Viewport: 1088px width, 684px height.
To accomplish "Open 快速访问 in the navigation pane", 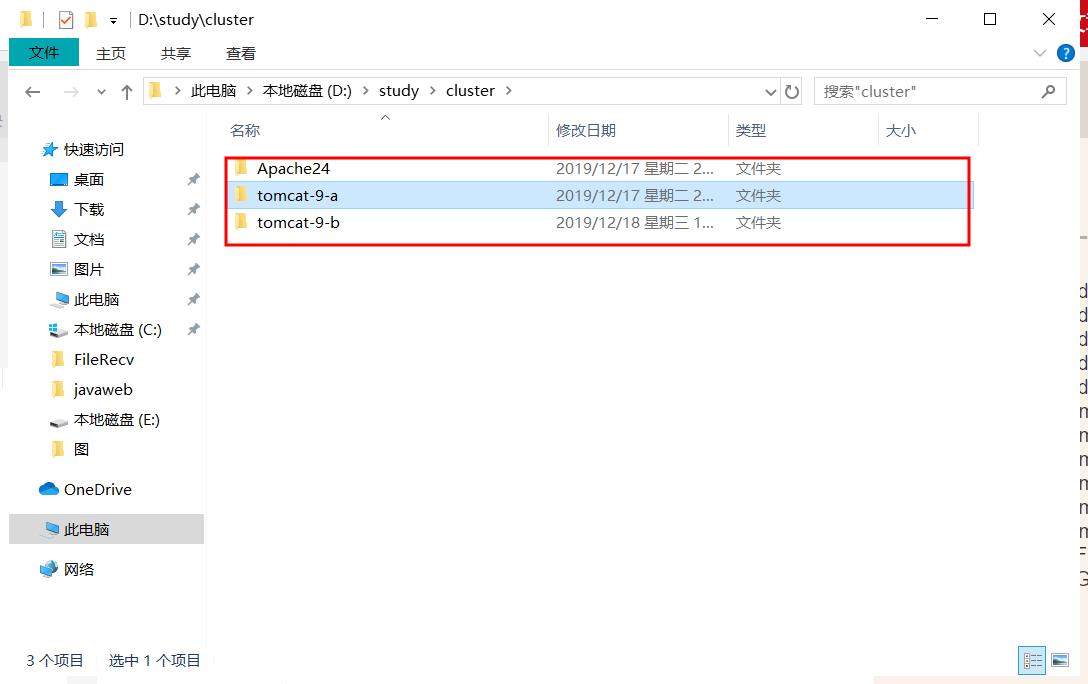I will [94, 149].
